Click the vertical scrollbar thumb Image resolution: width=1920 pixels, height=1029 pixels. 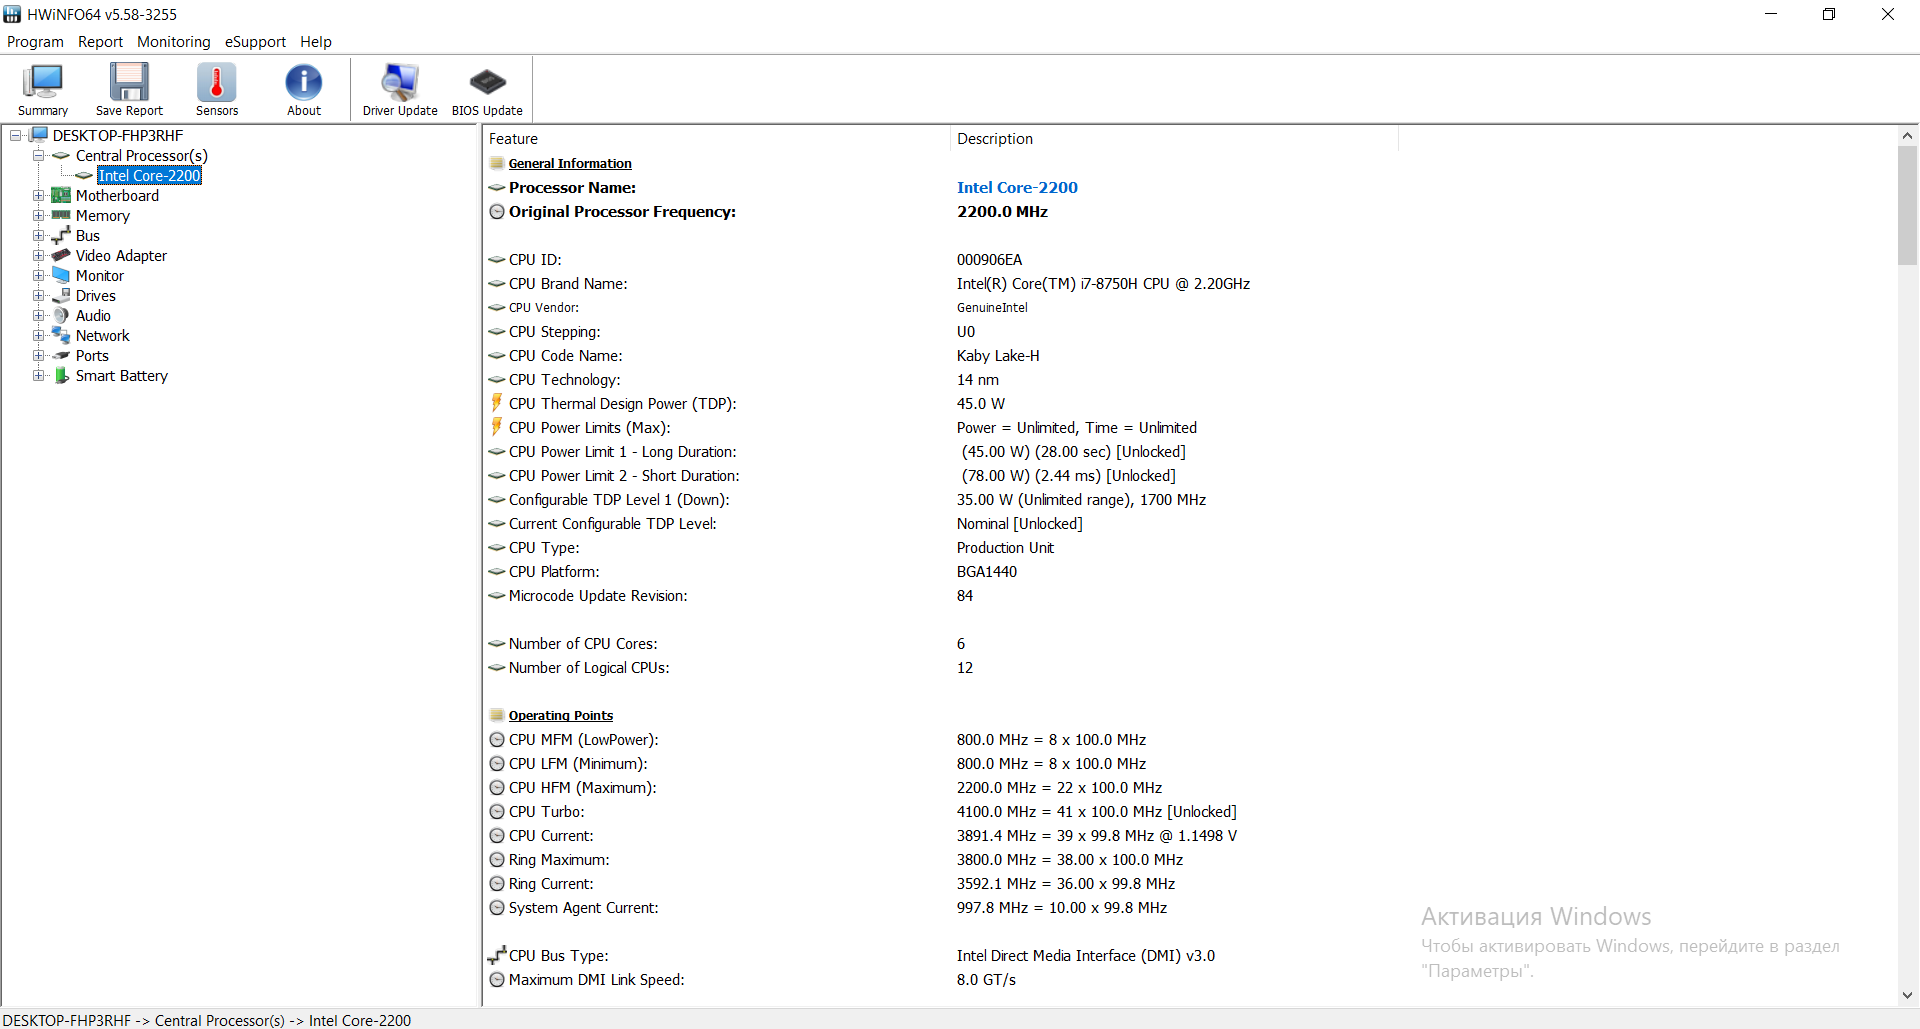click(1907, 205)
